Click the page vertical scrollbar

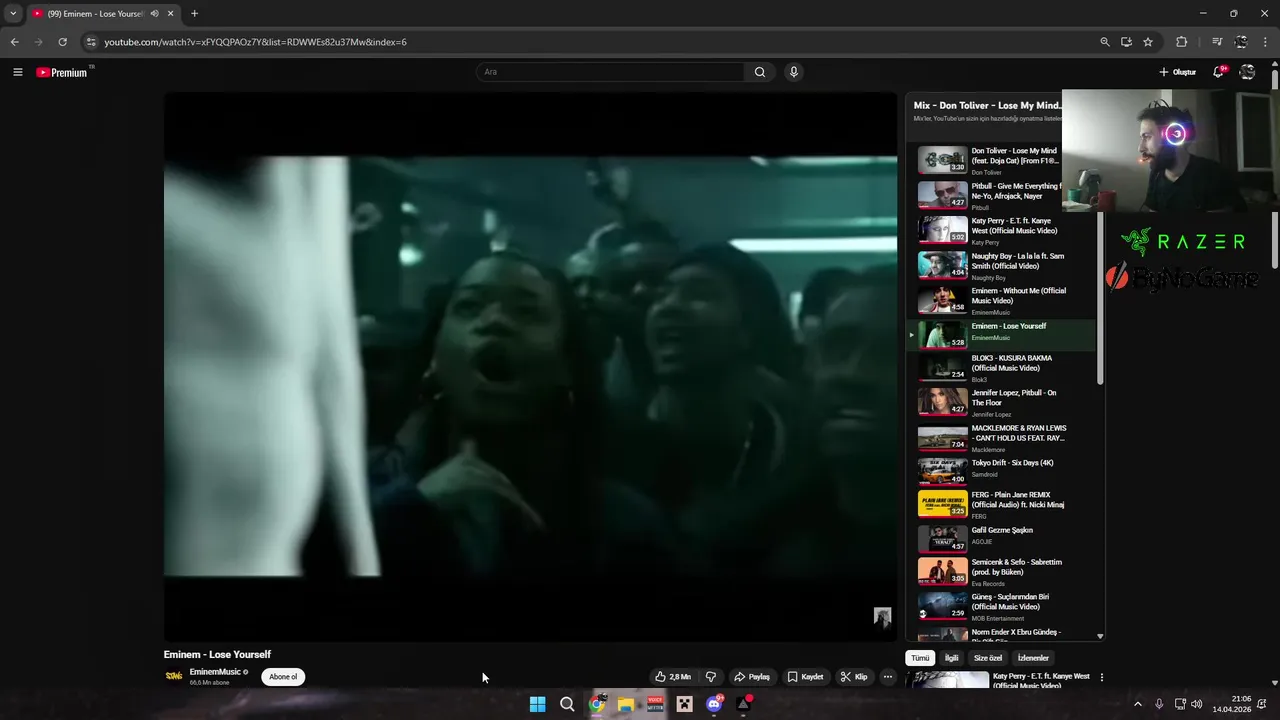tap(1274, 170)
